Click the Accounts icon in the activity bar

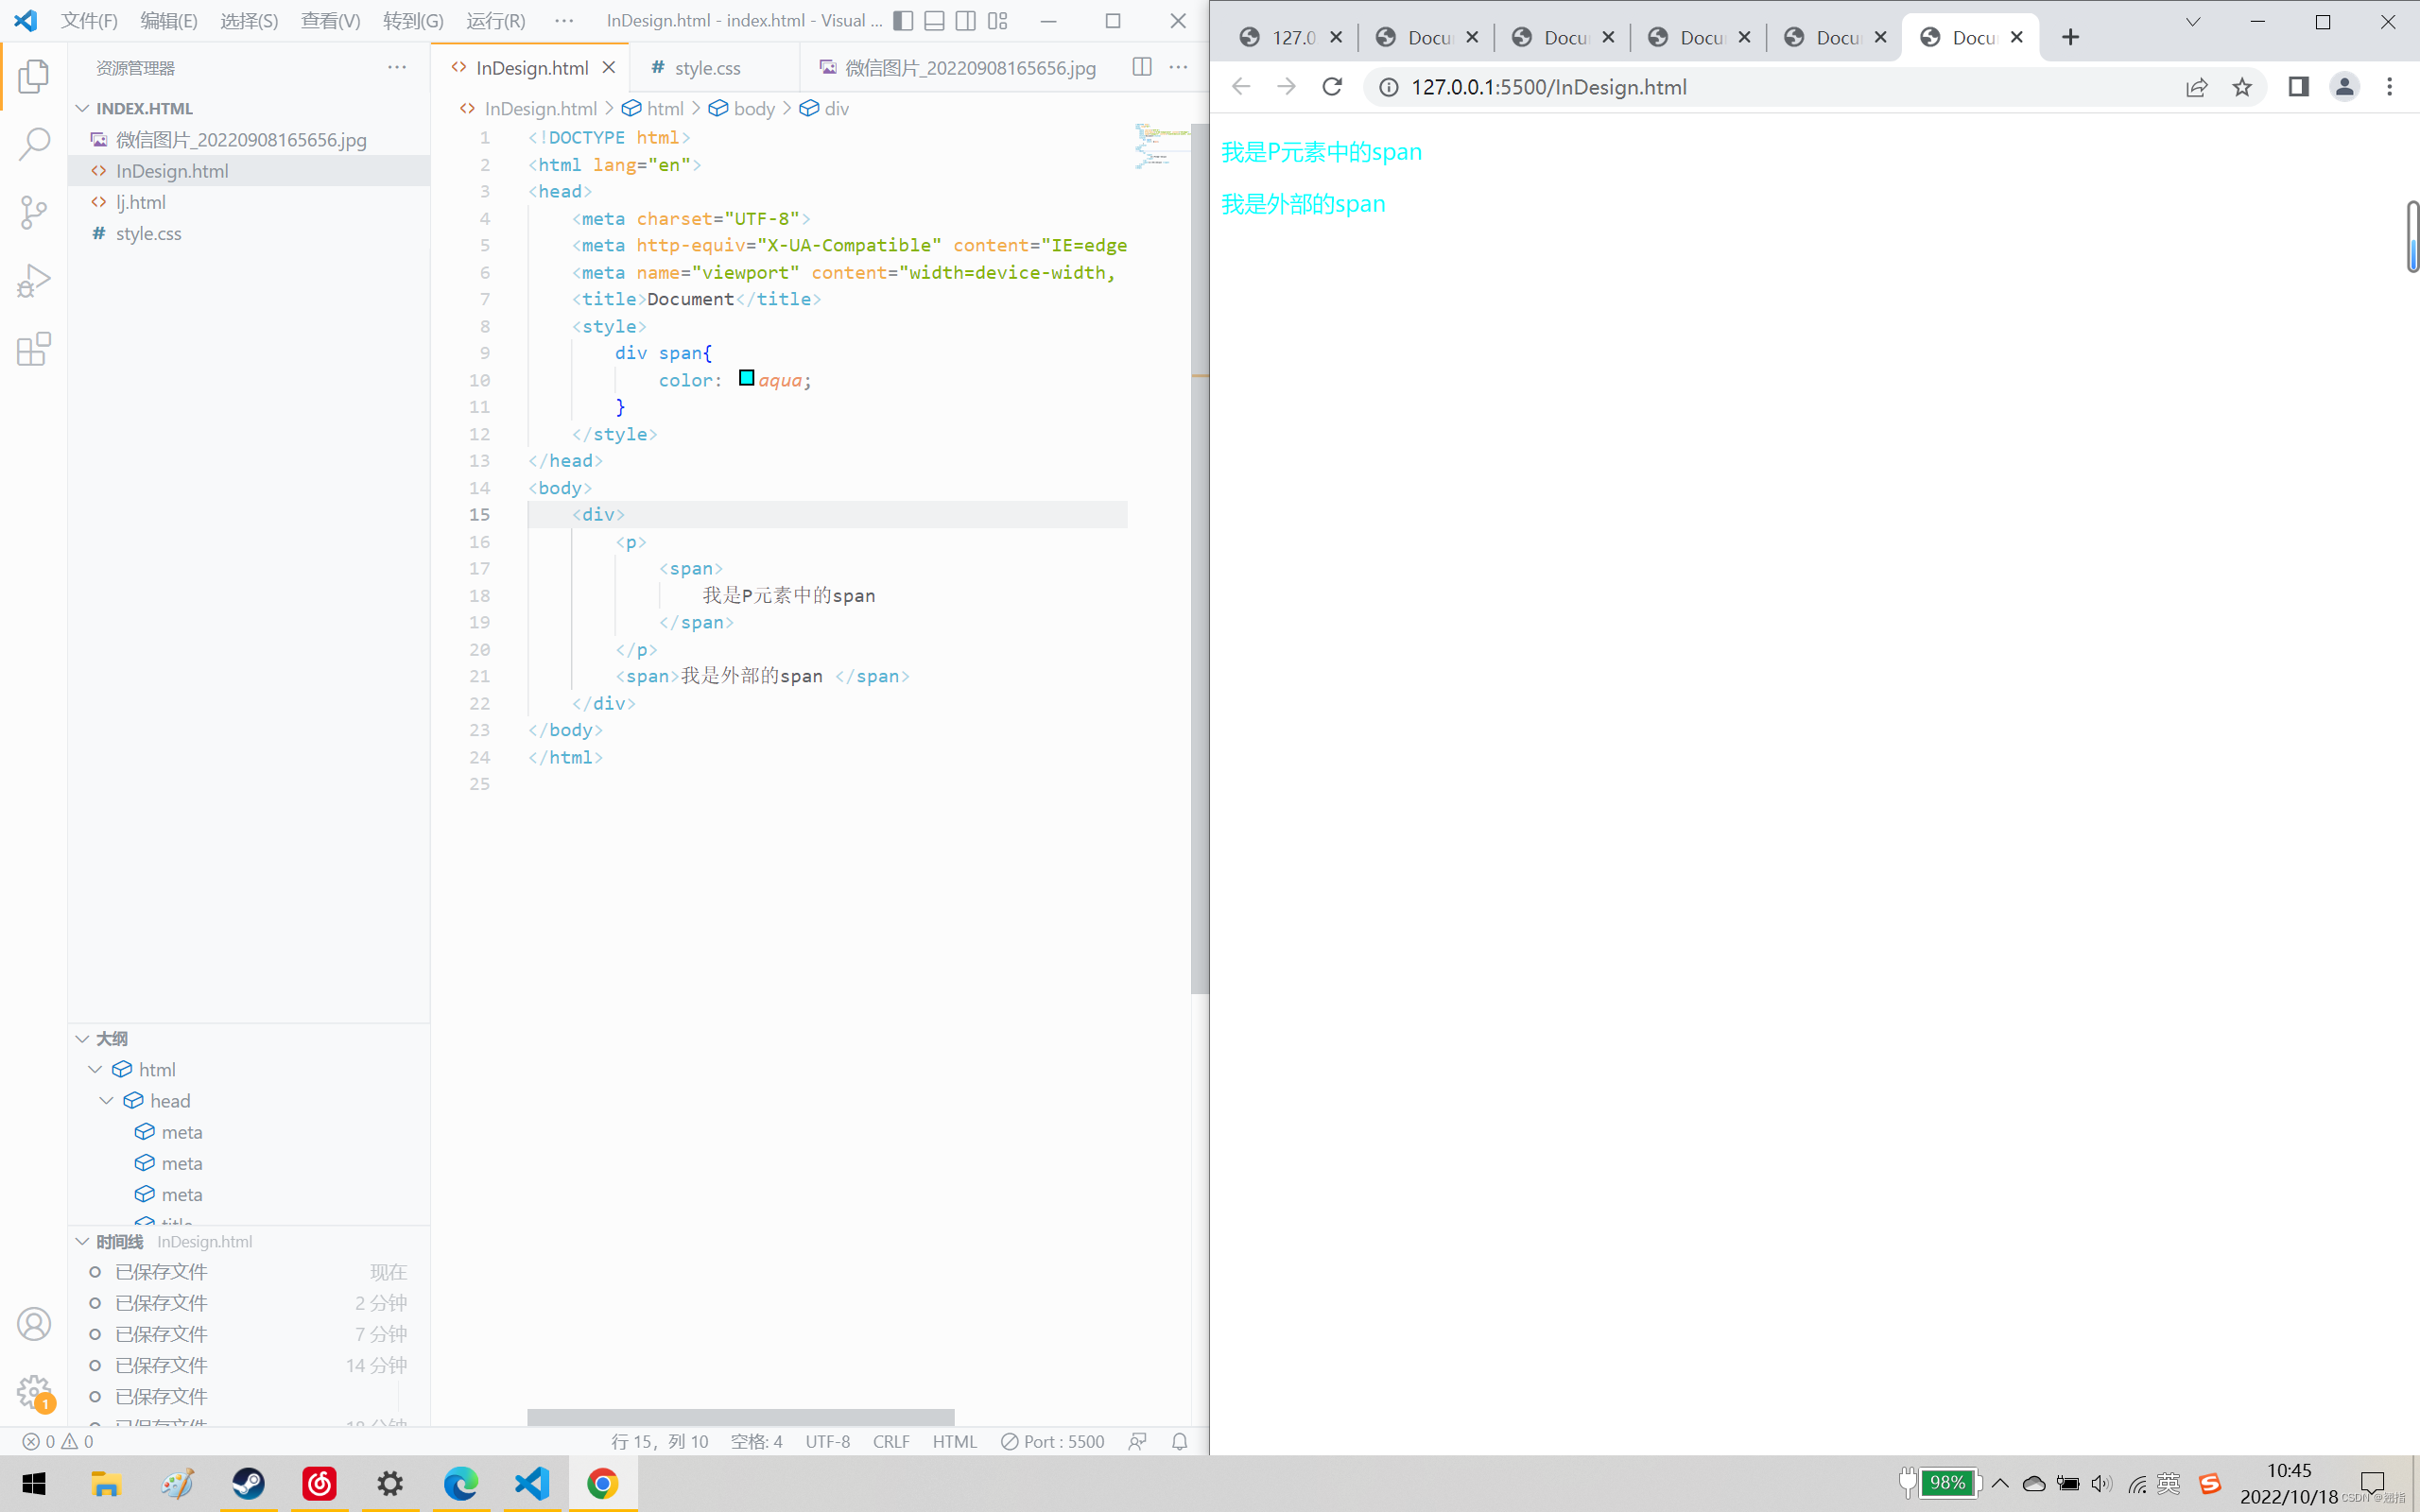coord(33,1322)
